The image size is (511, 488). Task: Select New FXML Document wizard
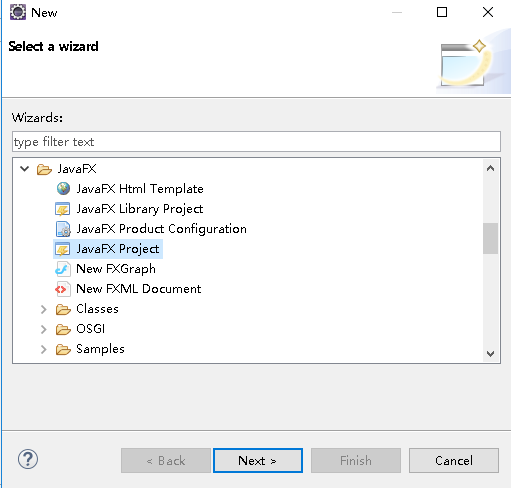tap(139, 289)
